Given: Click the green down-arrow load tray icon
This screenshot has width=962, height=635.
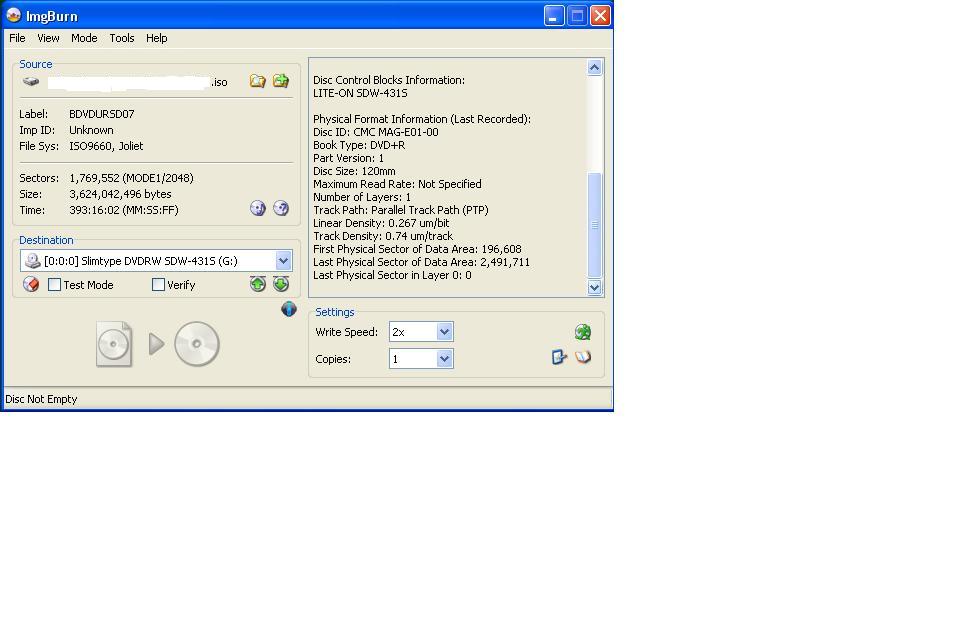Looking at the screenshot, I should [x=281, y=284].
